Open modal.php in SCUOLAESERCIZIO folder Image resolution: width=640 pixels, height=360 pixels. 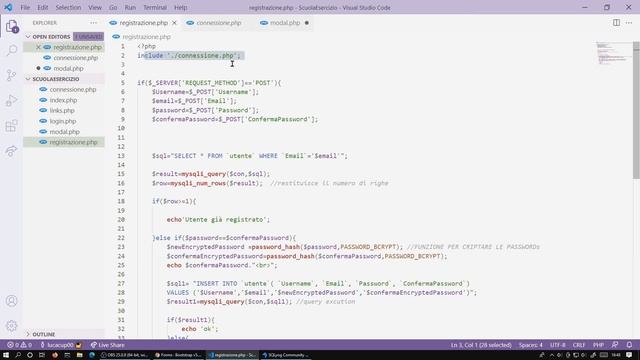(x=64, y=132)
